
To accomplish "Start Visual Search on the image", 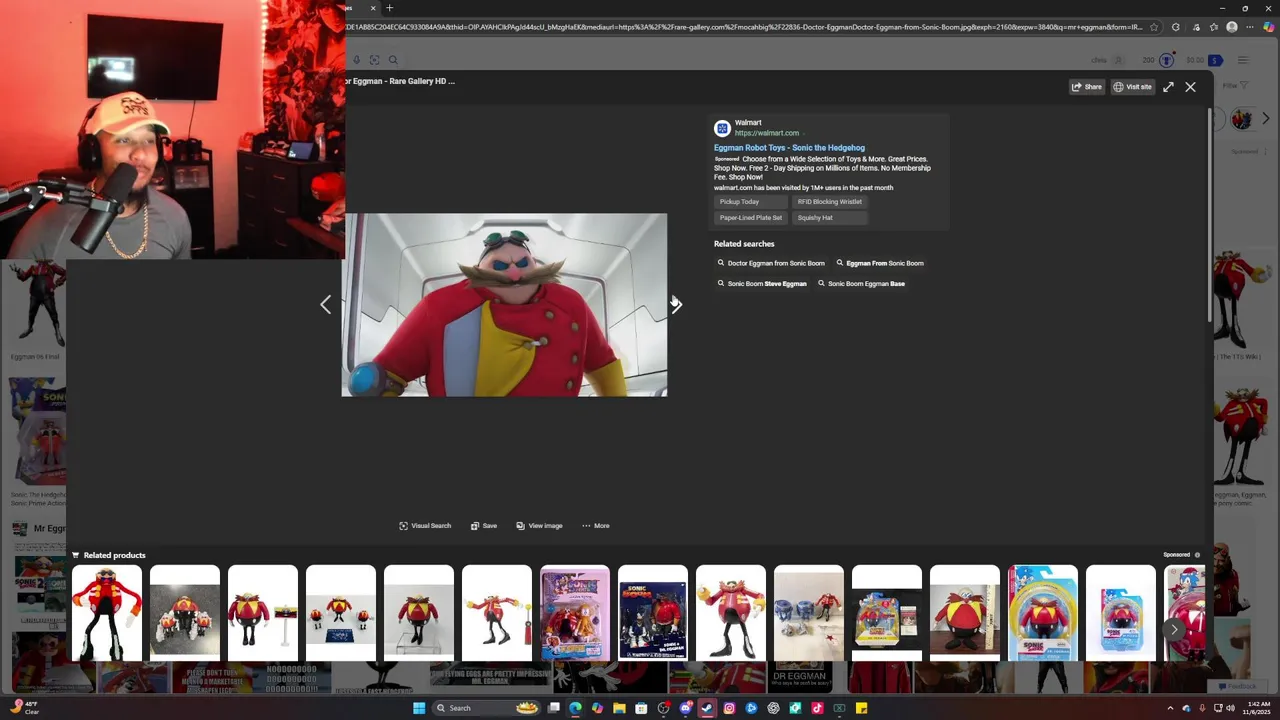I will click(425, 526).
